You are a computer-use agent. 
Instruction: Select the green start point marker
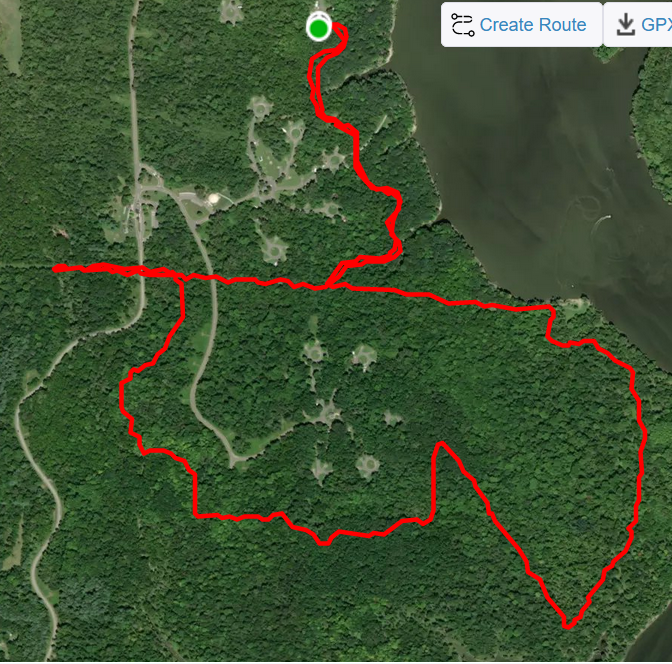(x=318, y=28)
